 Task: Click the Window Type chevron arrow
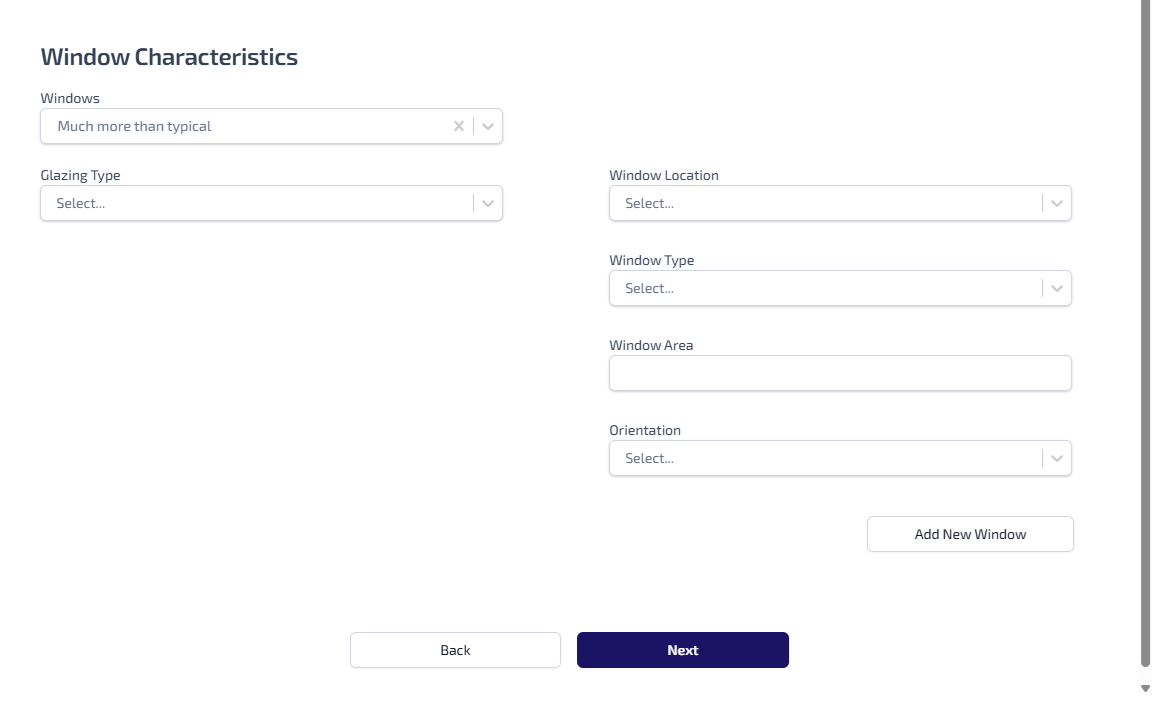coord(1056,288)
